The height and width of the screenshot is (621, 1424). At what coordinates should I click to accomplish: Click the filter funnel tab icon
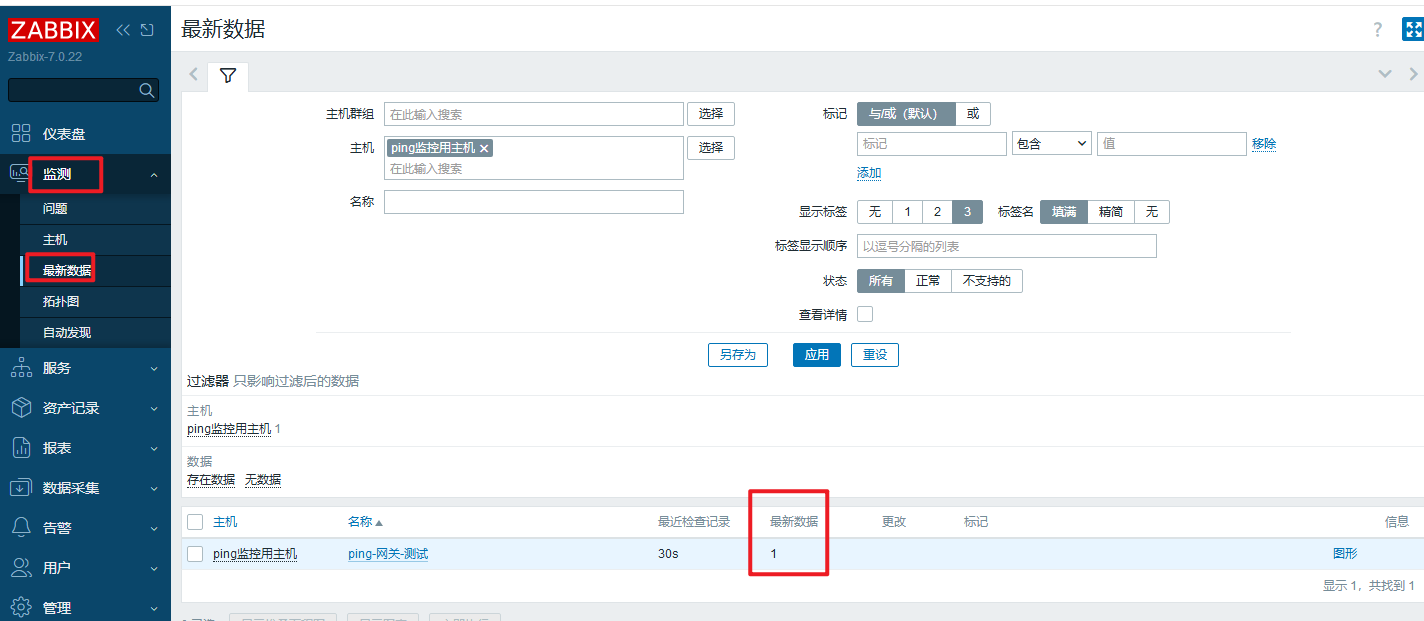tap(228, 76)
